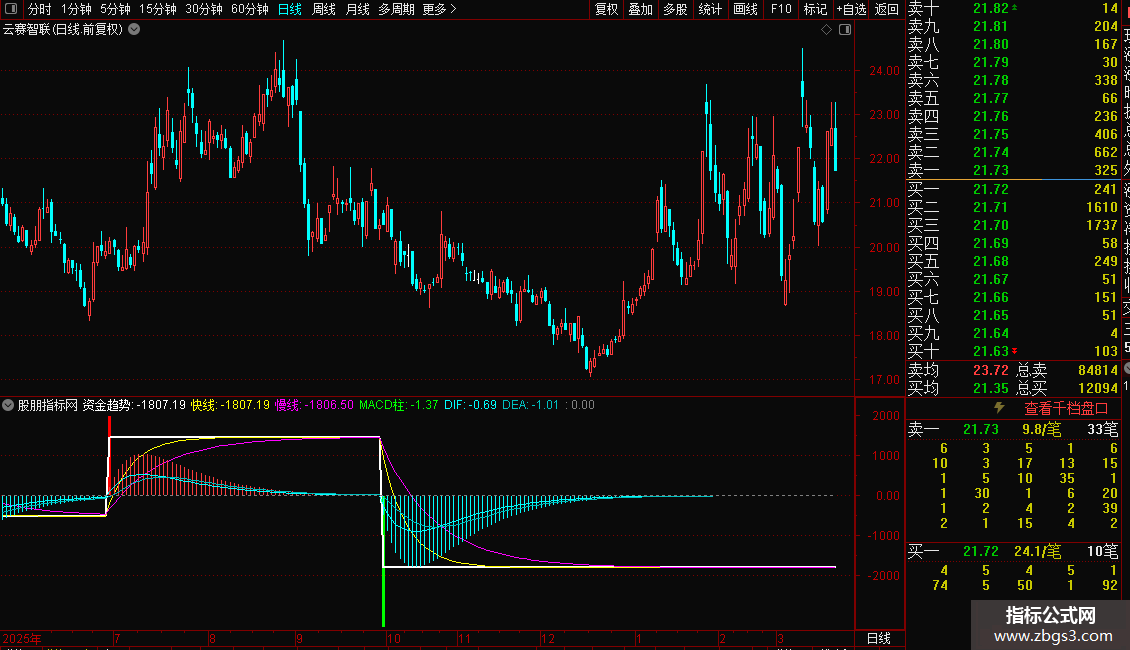
Task: Click the diamond icon above the price chart
Action: click(x=826, y=30)
